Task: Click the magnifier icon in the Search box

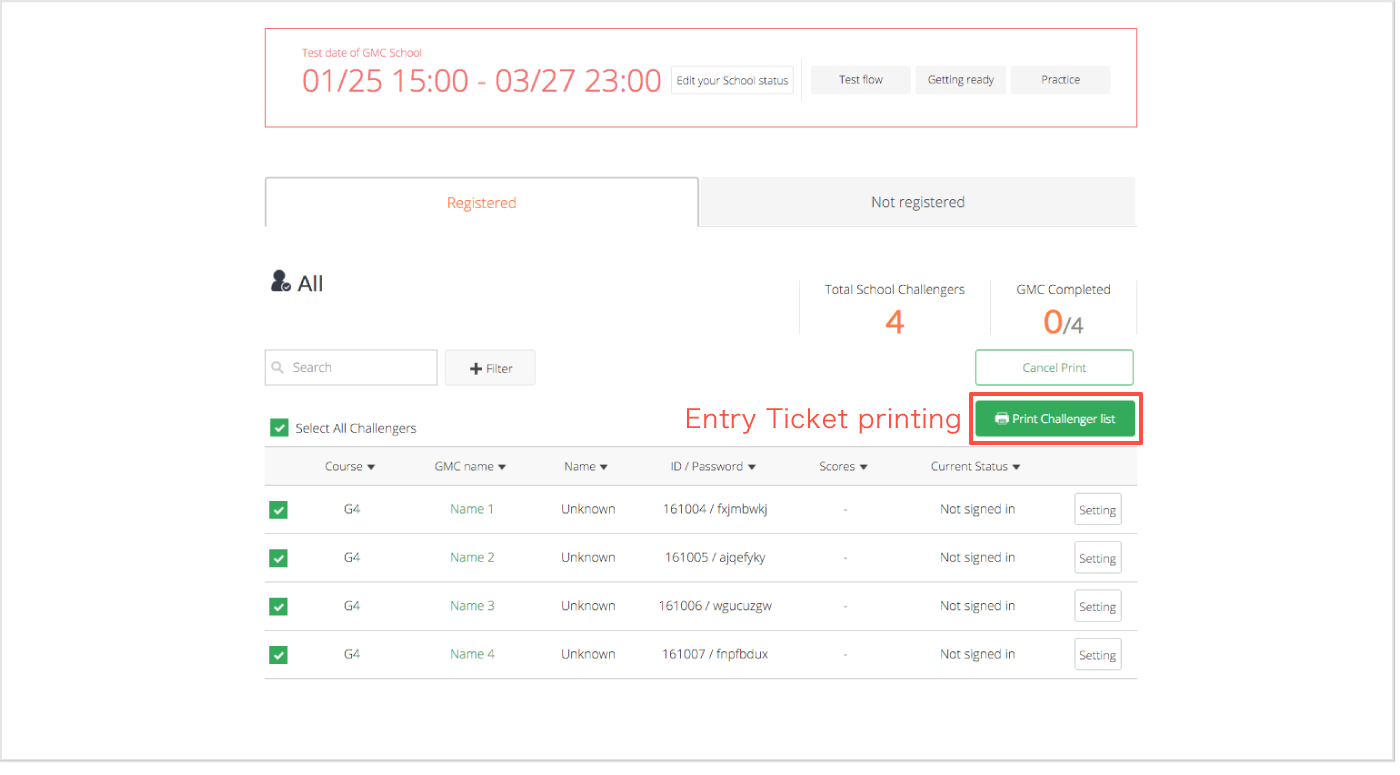Action: tap(278, 368)
